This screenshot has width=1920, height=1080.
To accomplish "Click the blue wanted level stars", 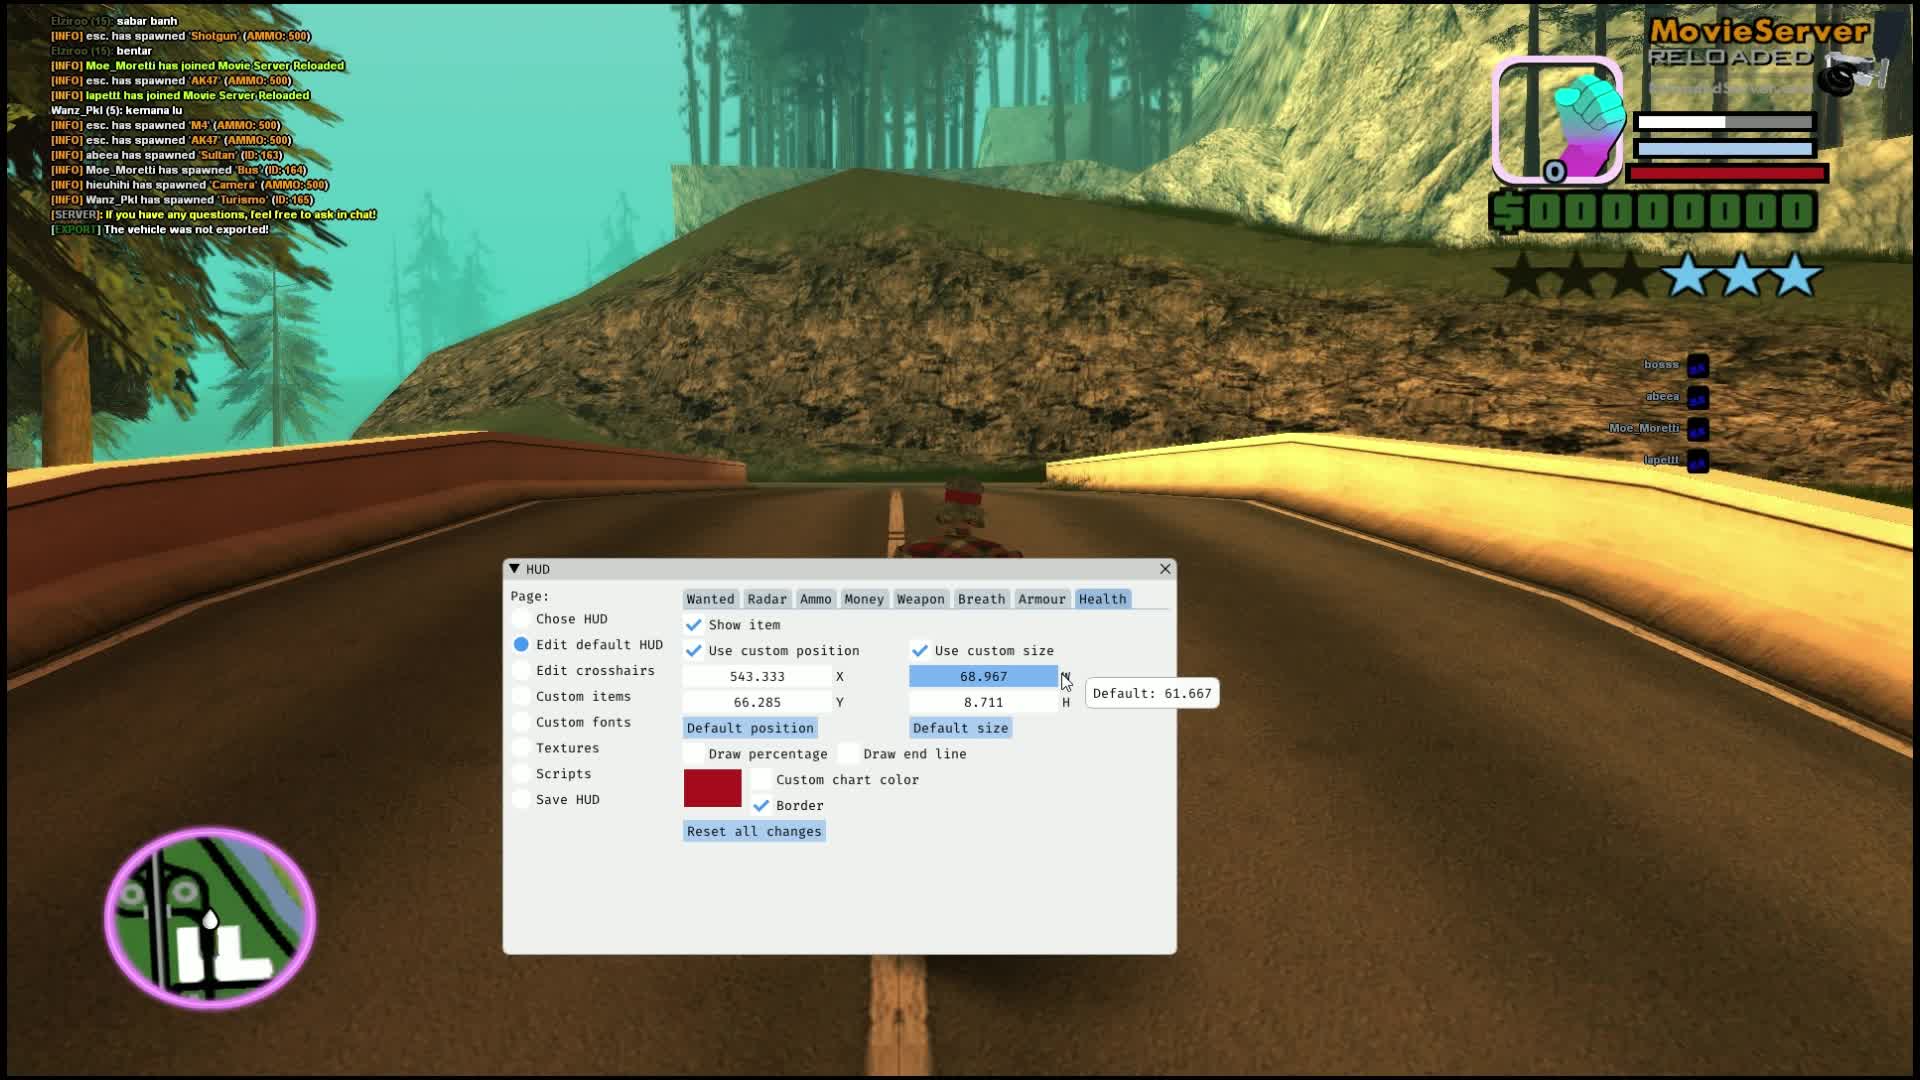I will tap(1741, 275).
